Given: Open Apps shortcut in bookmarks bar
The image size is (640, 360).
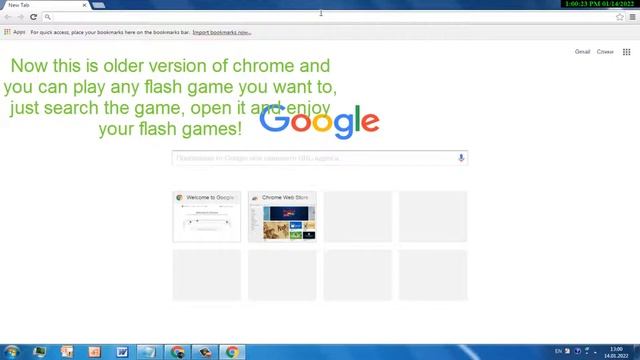Looking at the screenshot, I should coord(15,32).
